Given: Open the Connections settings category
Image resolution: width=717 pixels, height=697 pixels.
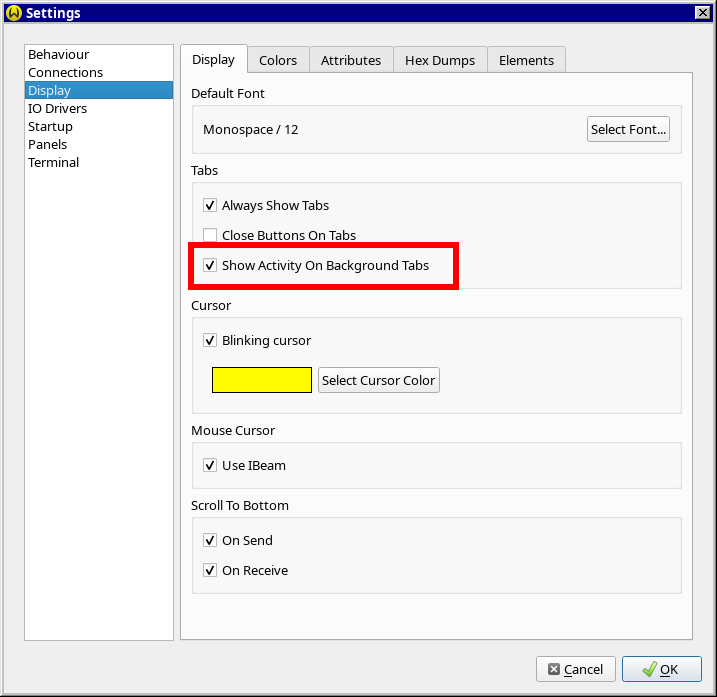Looking at the screenshot, I should coord(99,72).
